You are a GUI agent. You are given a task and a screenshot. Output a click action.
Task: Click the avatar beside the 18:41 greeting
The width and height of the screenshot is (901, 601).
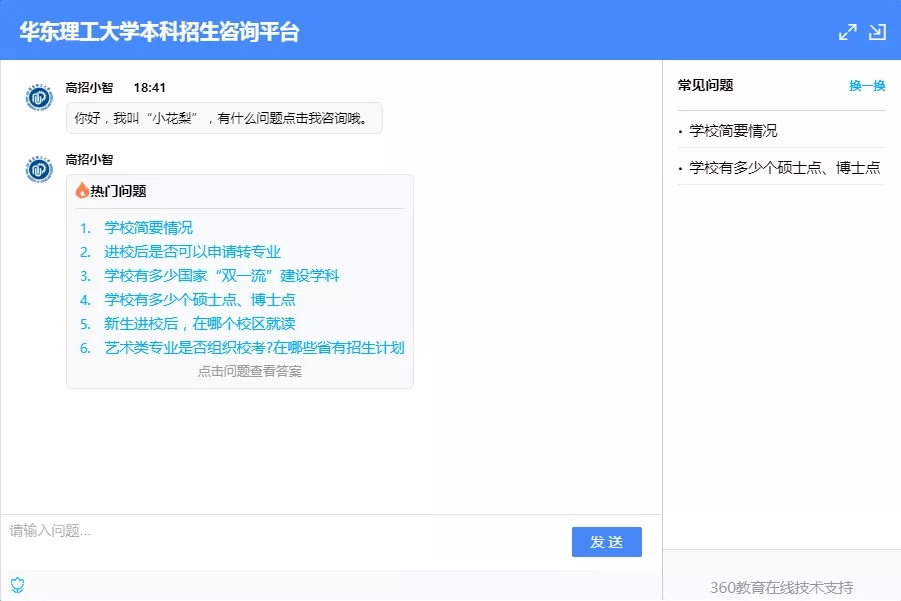(39, 97)
